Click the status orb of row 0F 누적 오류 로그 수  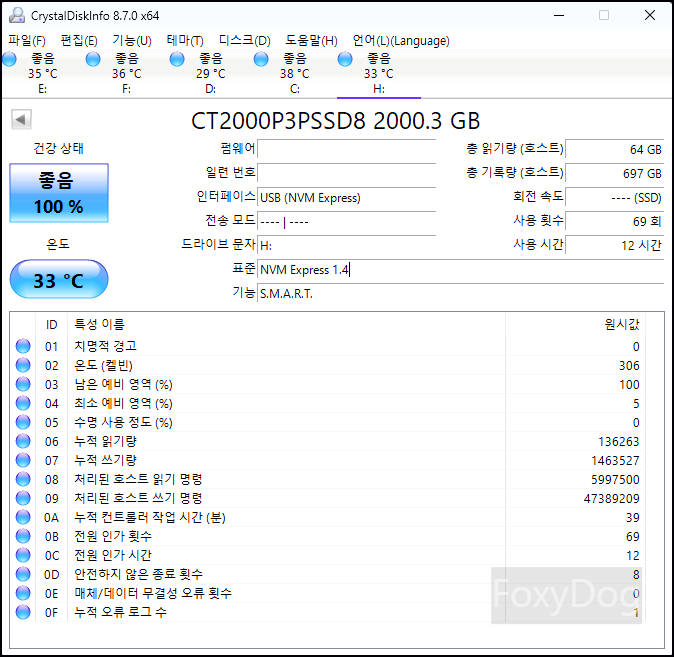pos(23,612)
